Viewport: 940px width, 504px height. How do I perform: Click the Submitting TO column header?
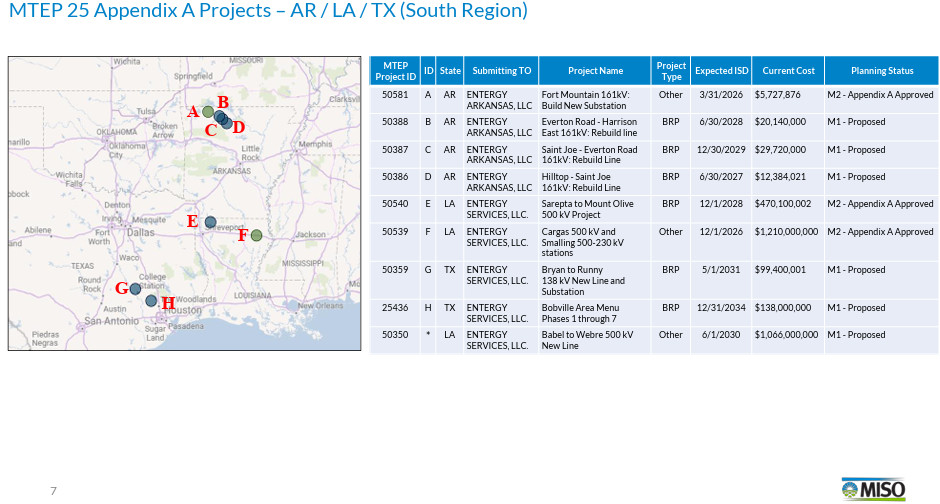[x=501, y=71]
